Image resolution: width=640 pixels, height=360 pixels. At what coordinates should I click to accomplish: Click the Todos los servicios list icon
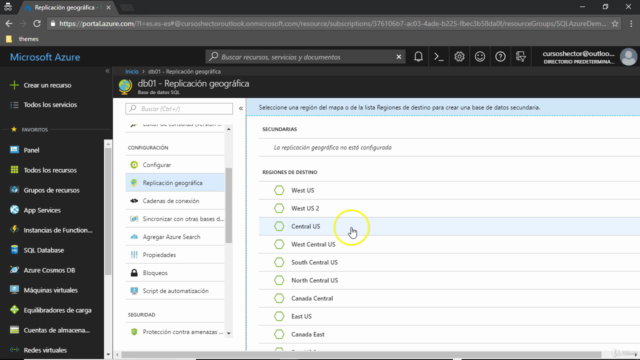pos(14,105)
